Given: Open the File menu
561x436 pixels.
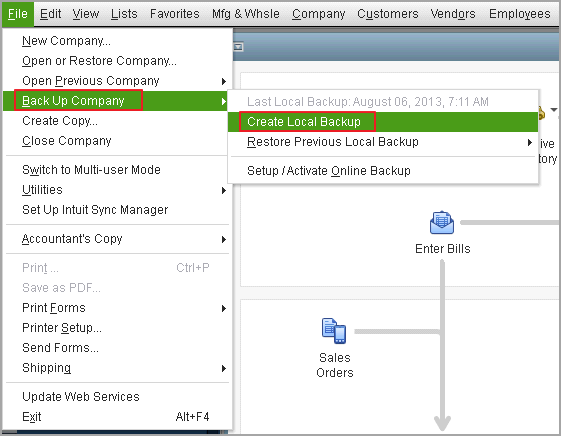Looking at the screenshot, I should (18, 14).
